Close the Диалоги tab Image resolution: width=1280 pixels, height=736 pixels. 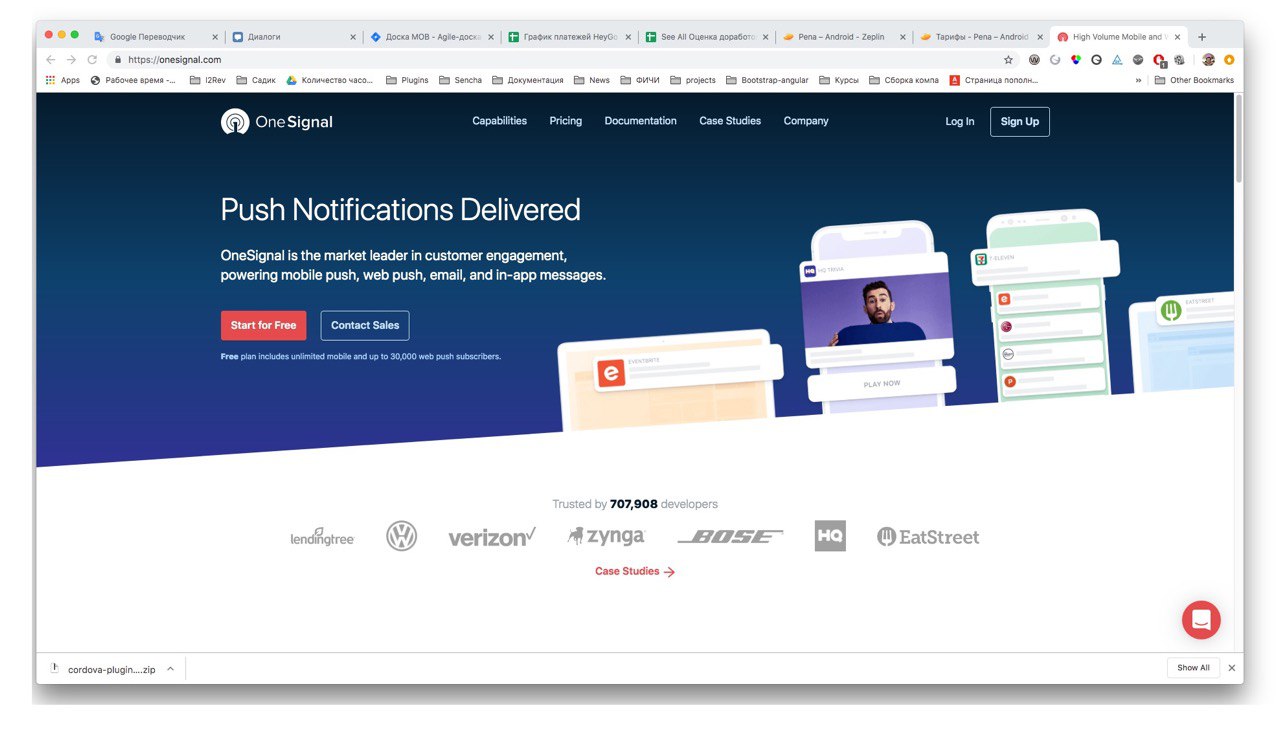(353, 37)
